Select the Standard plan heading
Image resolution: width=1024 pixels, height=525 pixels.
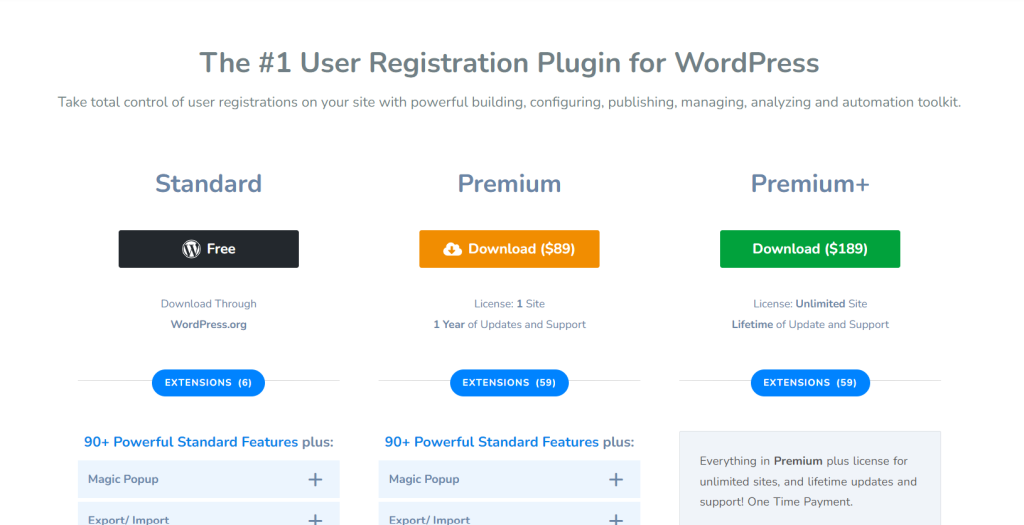[x=208, y=184]
